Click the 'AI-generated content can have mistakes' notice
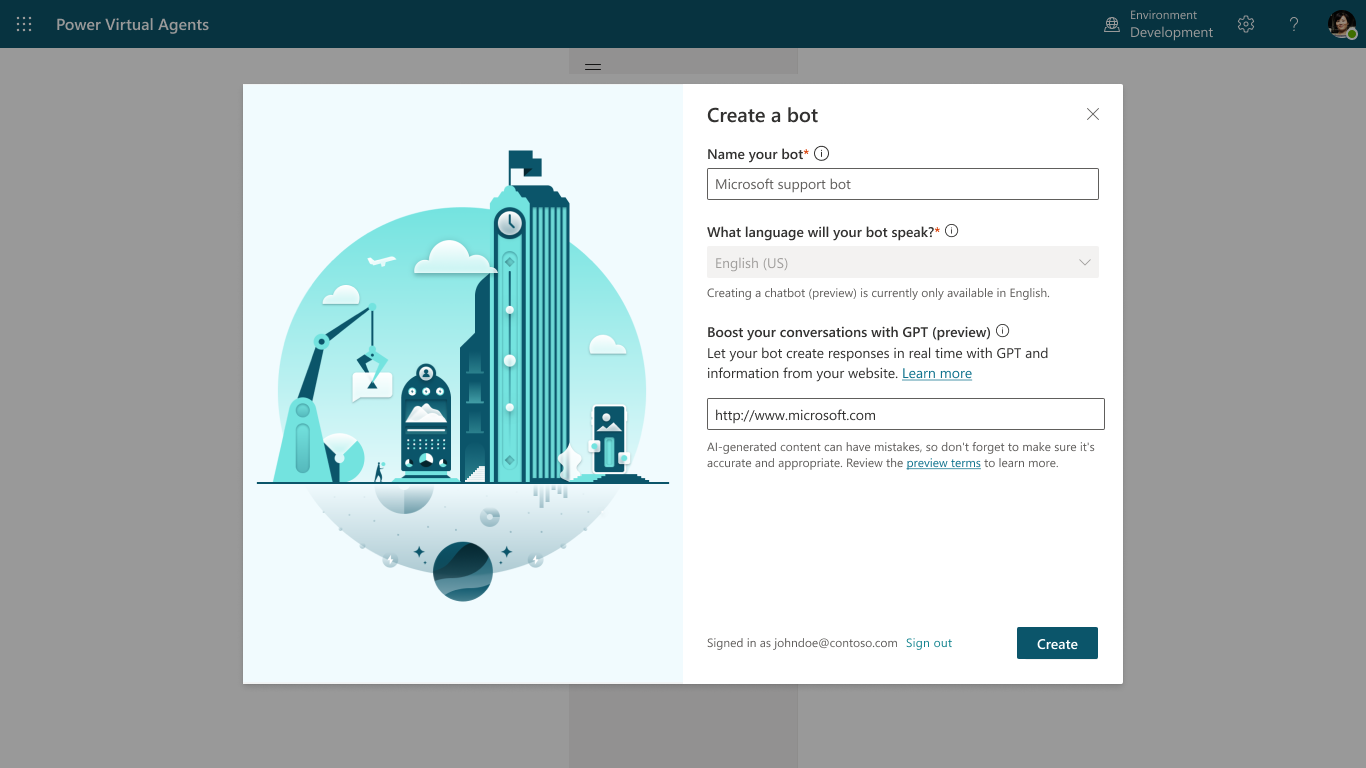1366x768 pixels. click(901, 455)
